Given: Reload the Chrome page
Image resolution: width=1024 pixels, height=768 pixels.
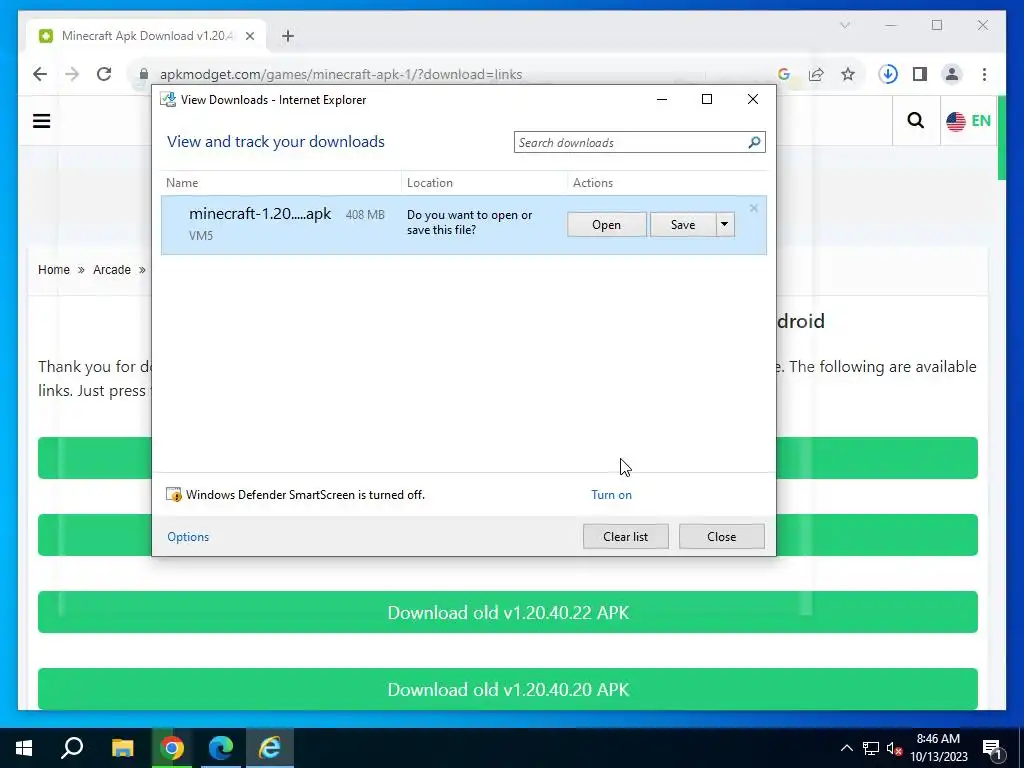Looking at the screenshot, I should (104, 74).
